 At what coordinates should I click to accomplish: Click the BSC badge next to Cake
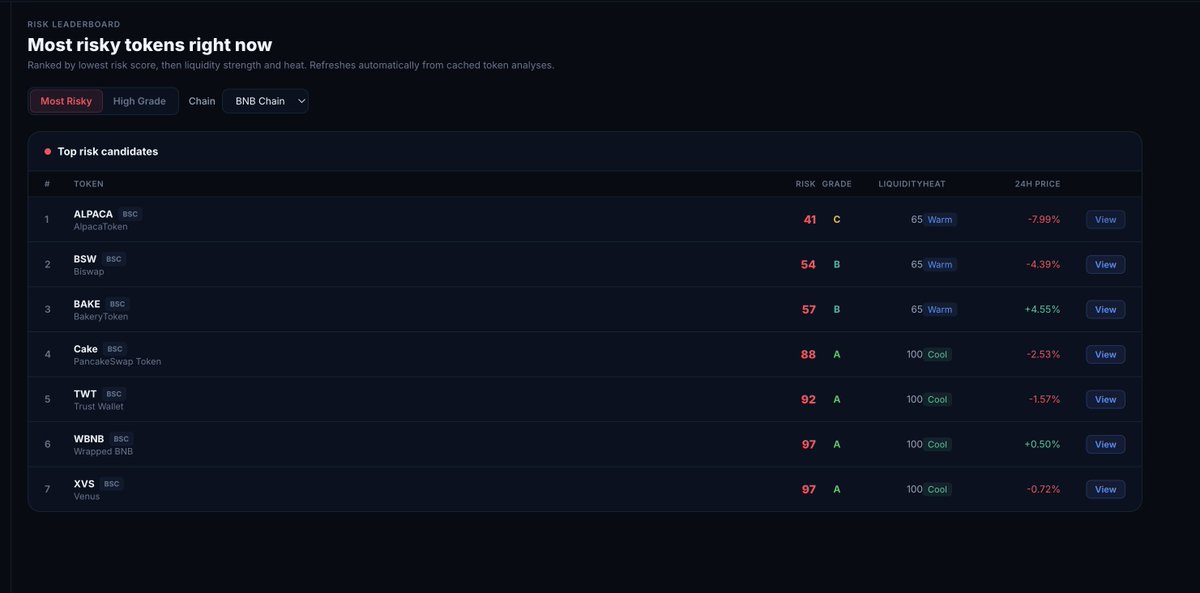115,349
